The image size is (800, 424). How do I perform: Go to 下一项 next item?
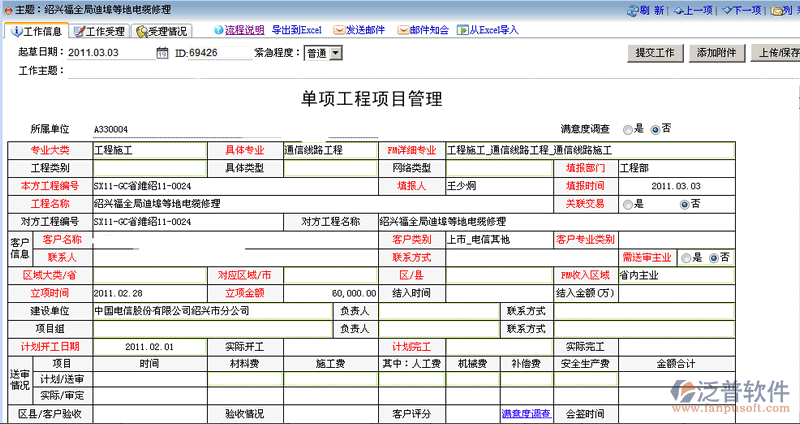[x=741, y=10]
